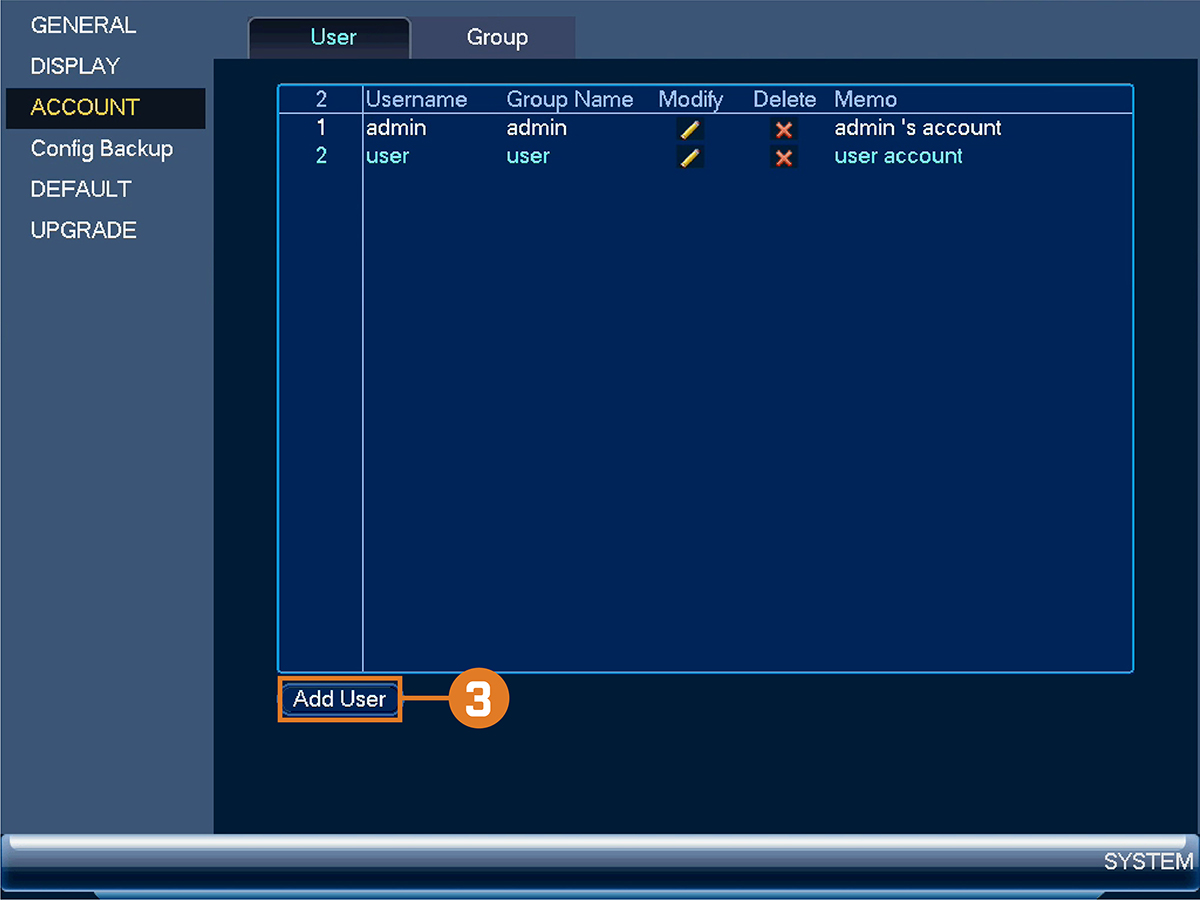1200x900 pixels.
Task: Click the Group Name column header
Action: tap(570, 100)
